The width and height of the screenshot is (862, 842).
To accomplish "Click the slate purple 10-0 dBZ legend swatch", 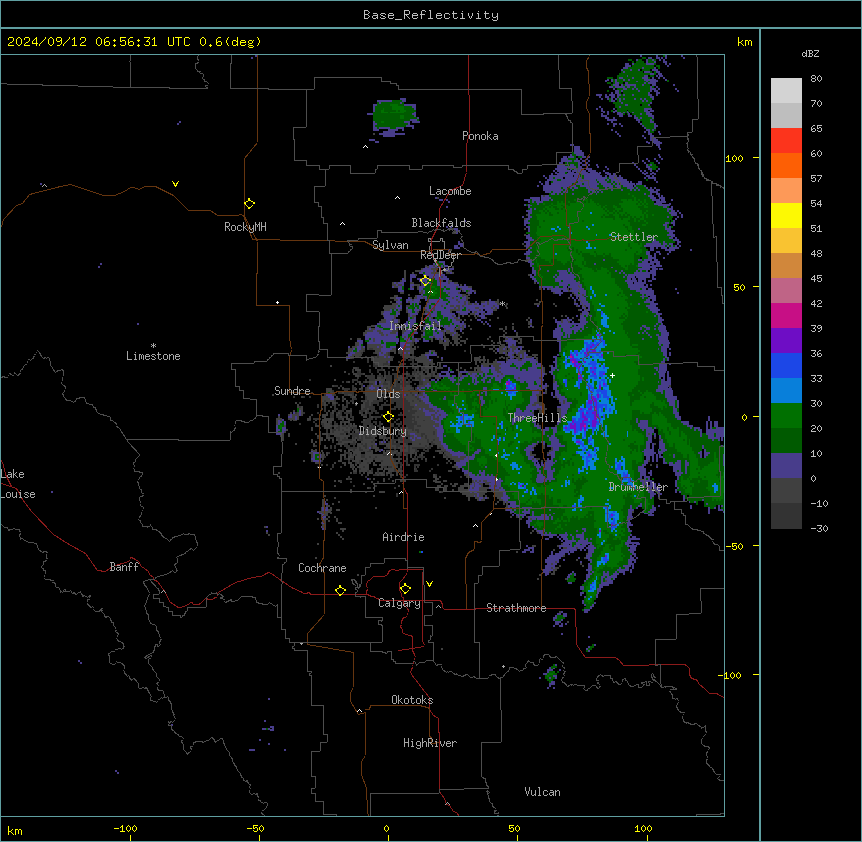I will (x=786, y=466).
